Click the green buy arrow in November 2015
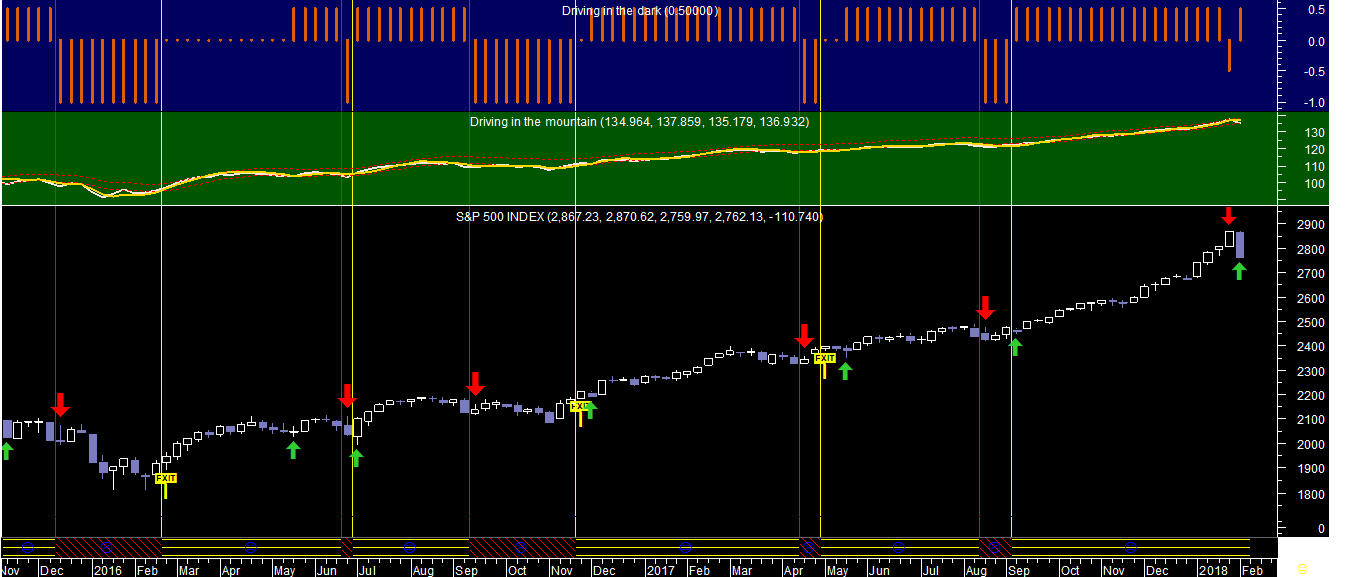The image size is (1352, 577). pyautogui.click(x=7, y=451)
